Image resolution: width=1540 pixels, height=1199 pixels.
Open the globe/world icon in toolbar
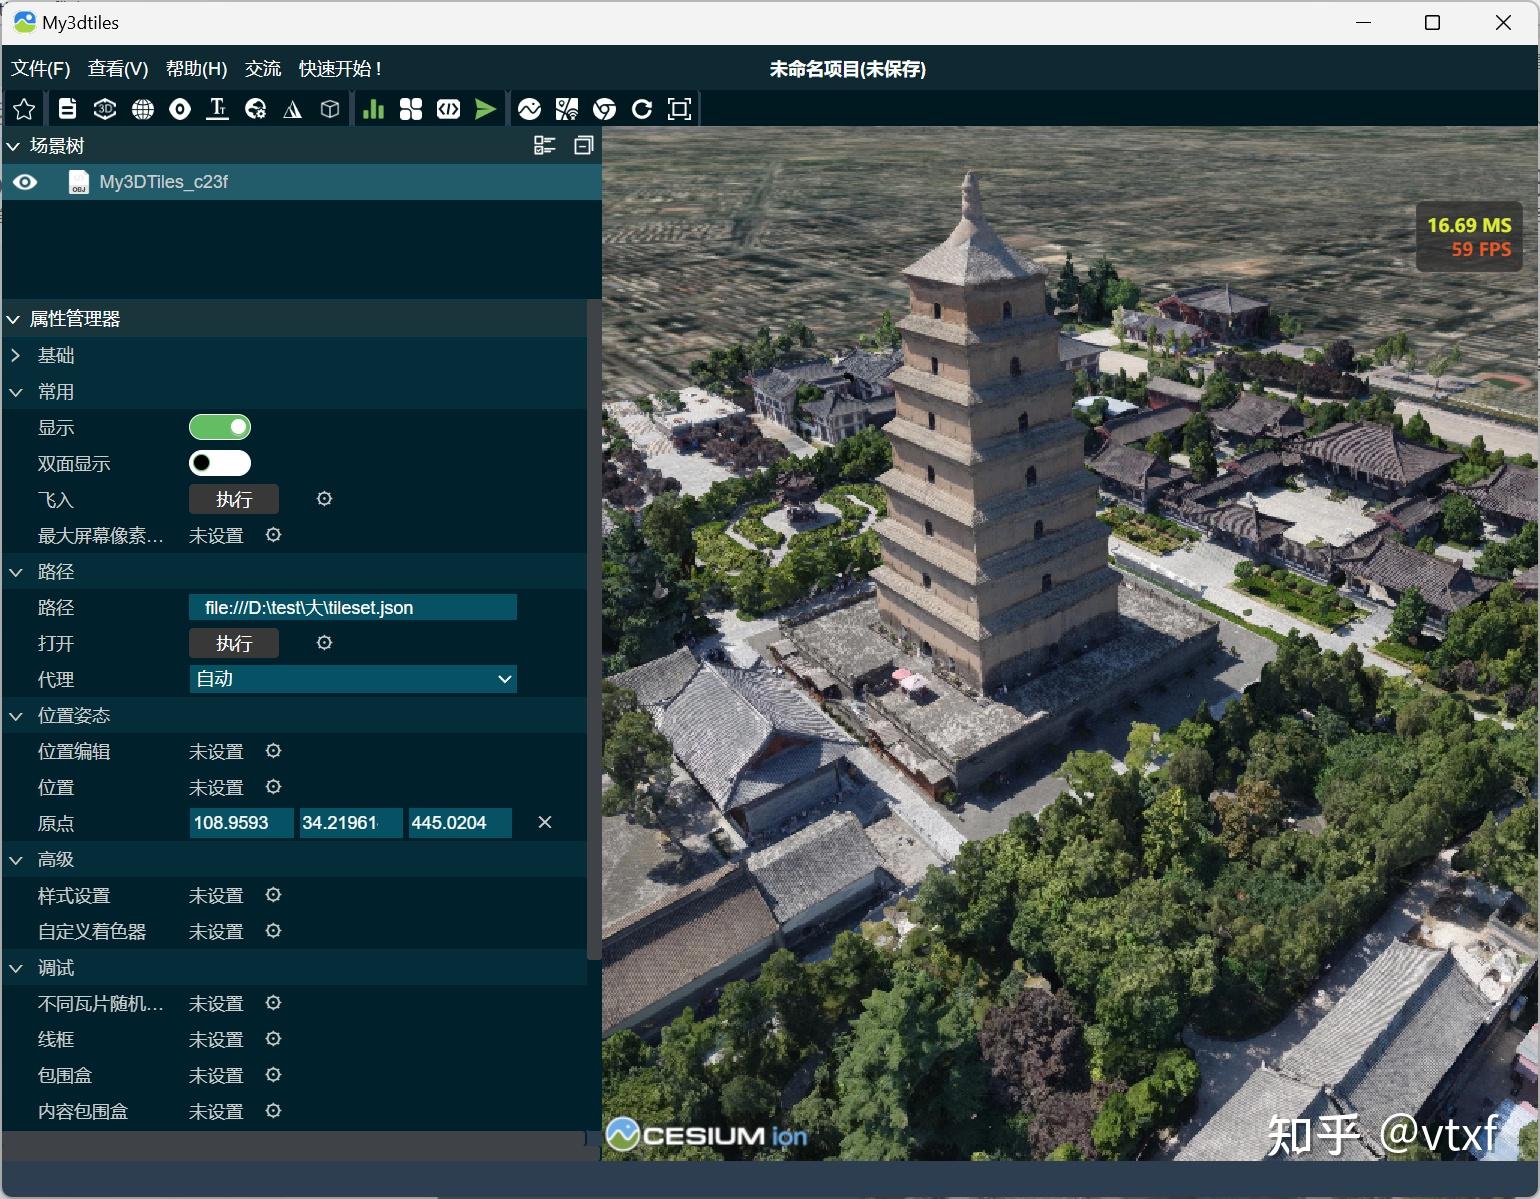143,109
